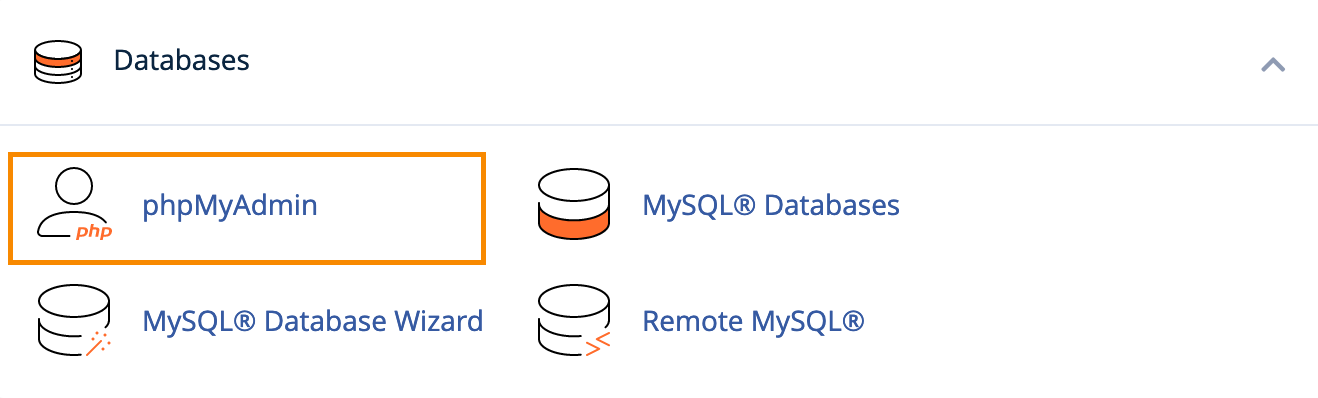1318x398 pixels.
Task: Select the highlighted phpMyAdmin tile
Action: pos(247,208)
